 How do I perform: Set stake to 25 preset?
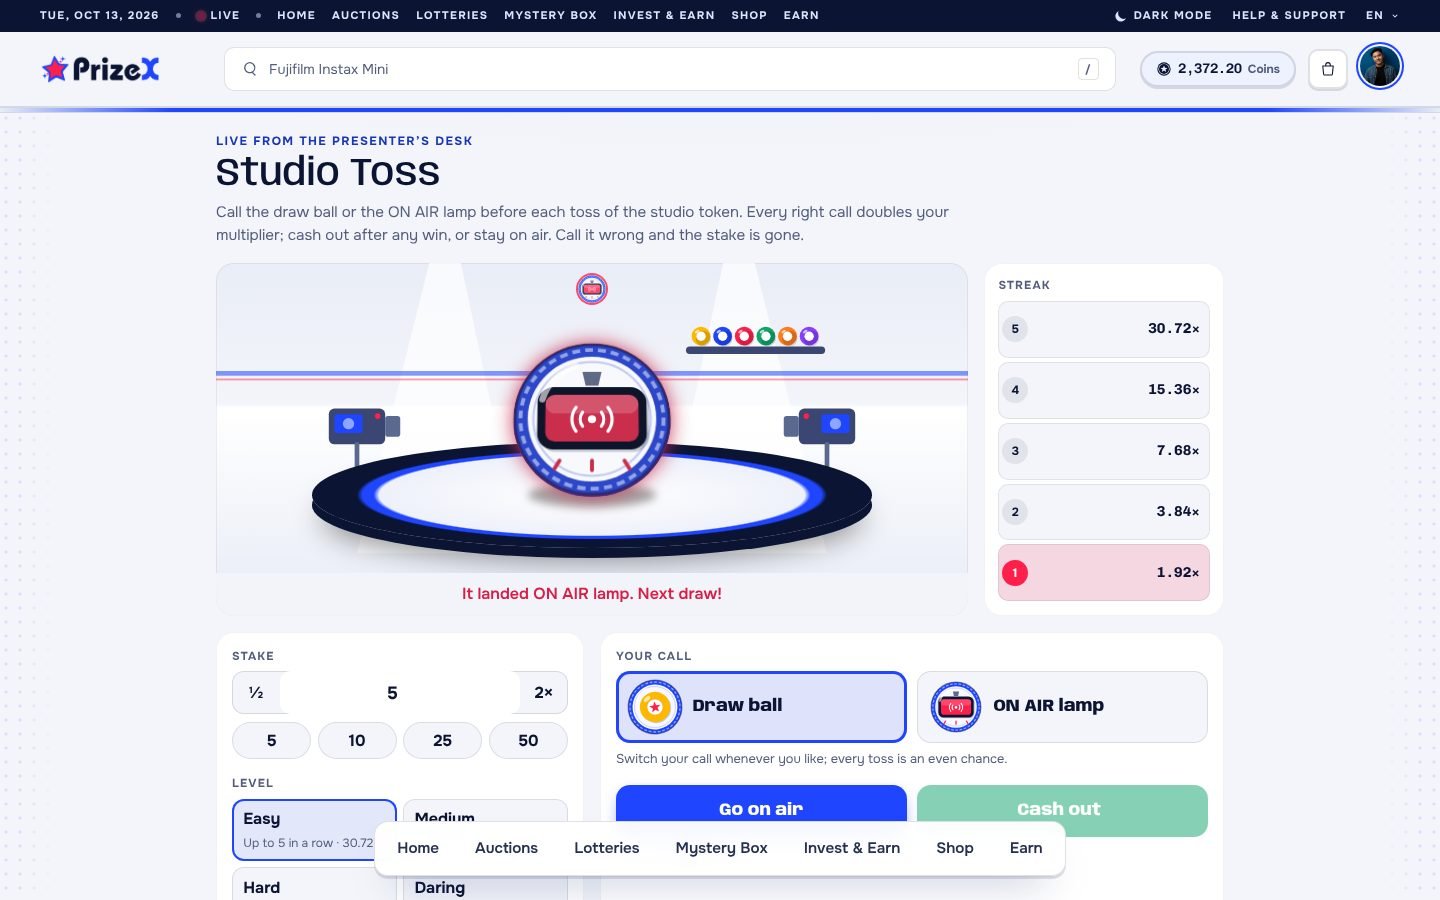click(442, 740)
